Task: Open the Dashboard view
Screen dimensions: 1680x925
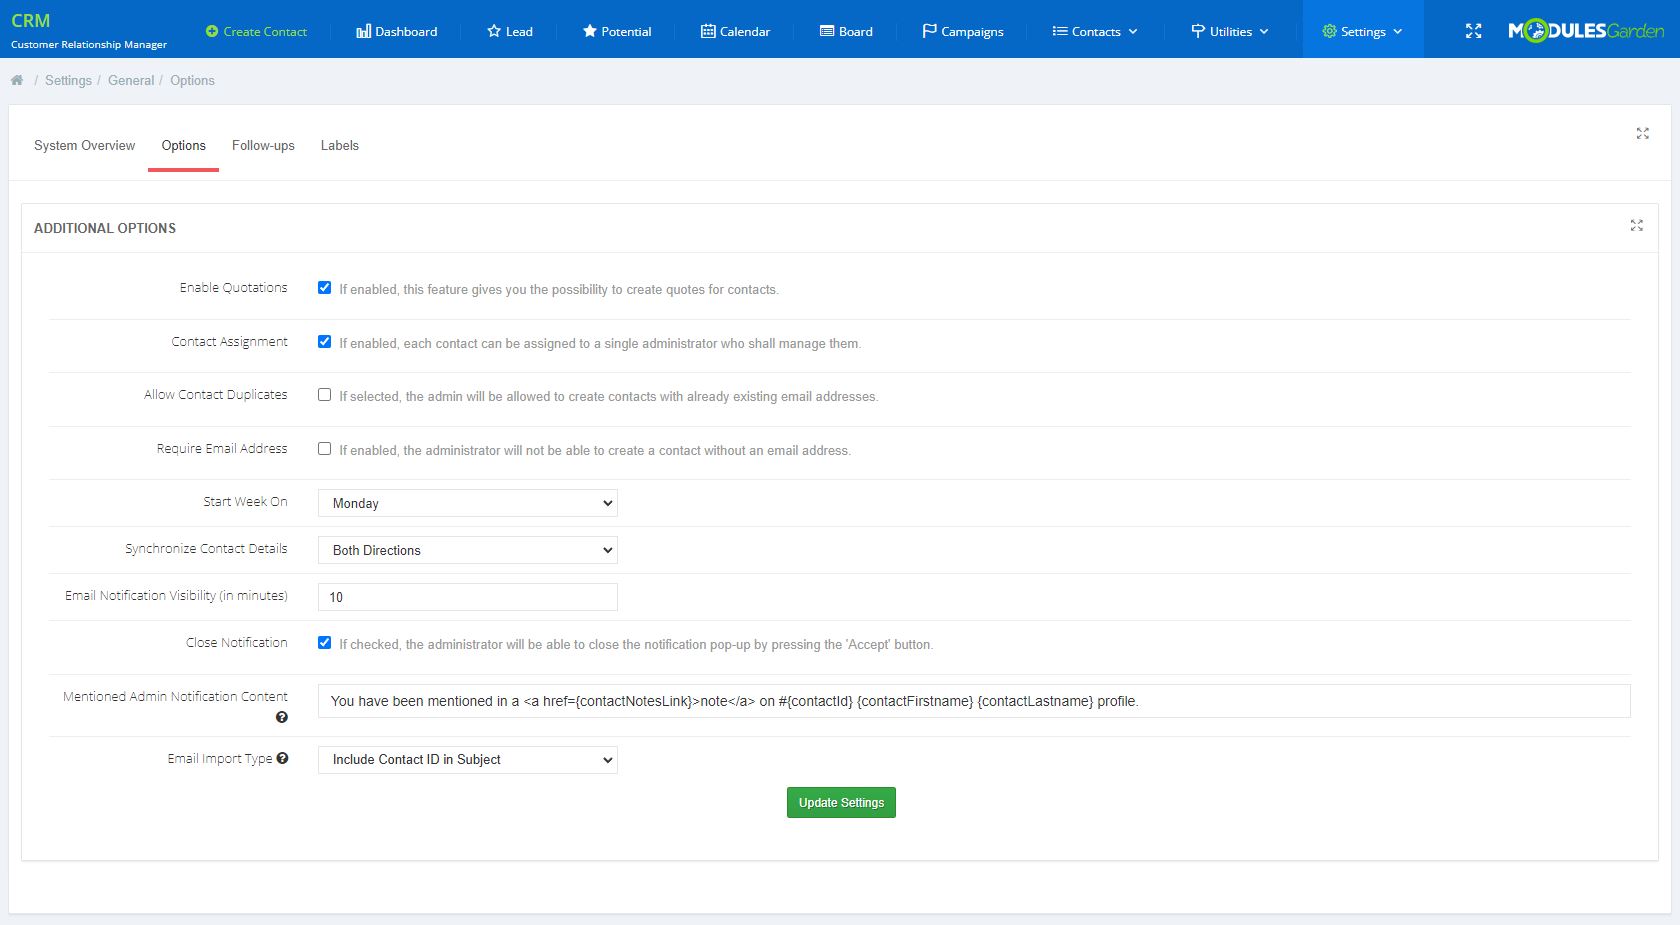Action: coord(396,31)
